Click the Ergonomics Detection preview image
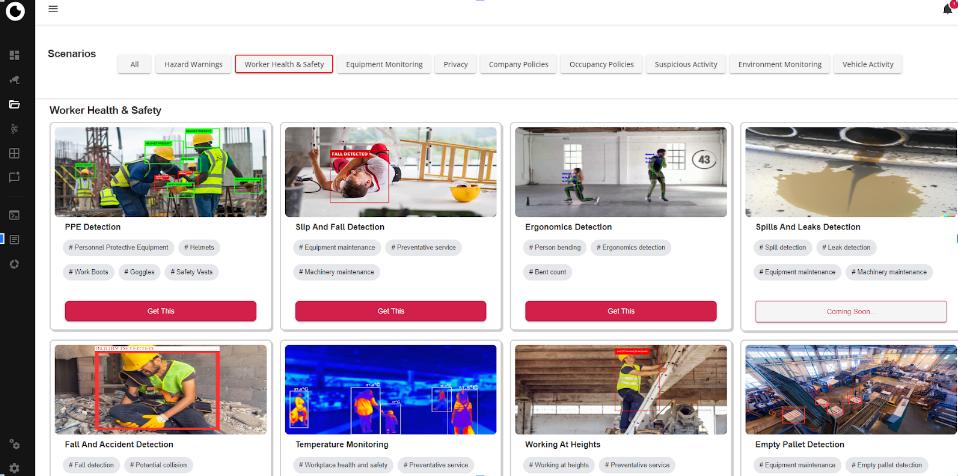Screen dimensions: 958x476 coord(620,171)
